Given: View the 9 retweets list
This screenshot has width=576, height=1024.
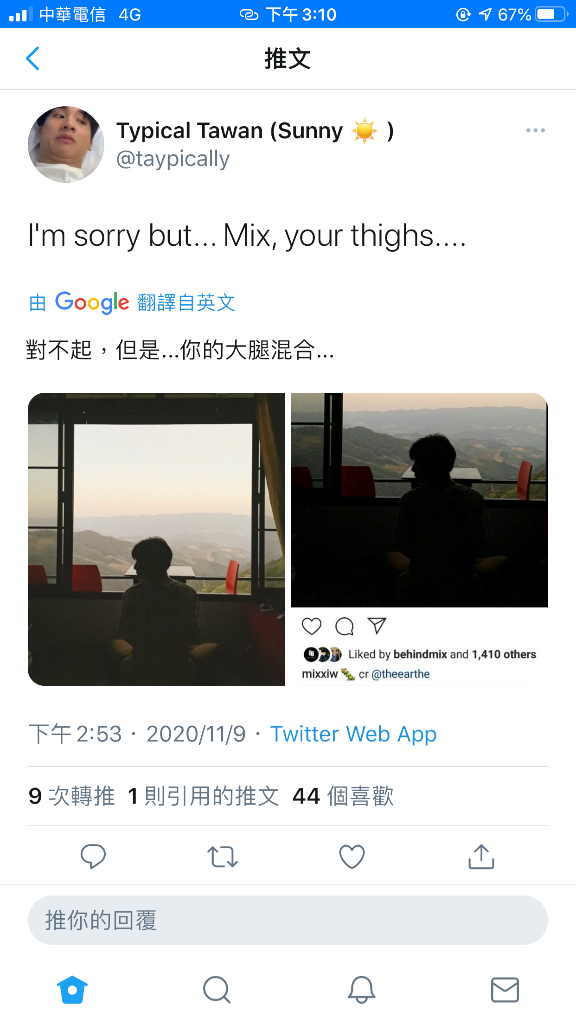Looking at the screenshot, I should (x=72, y=796).
